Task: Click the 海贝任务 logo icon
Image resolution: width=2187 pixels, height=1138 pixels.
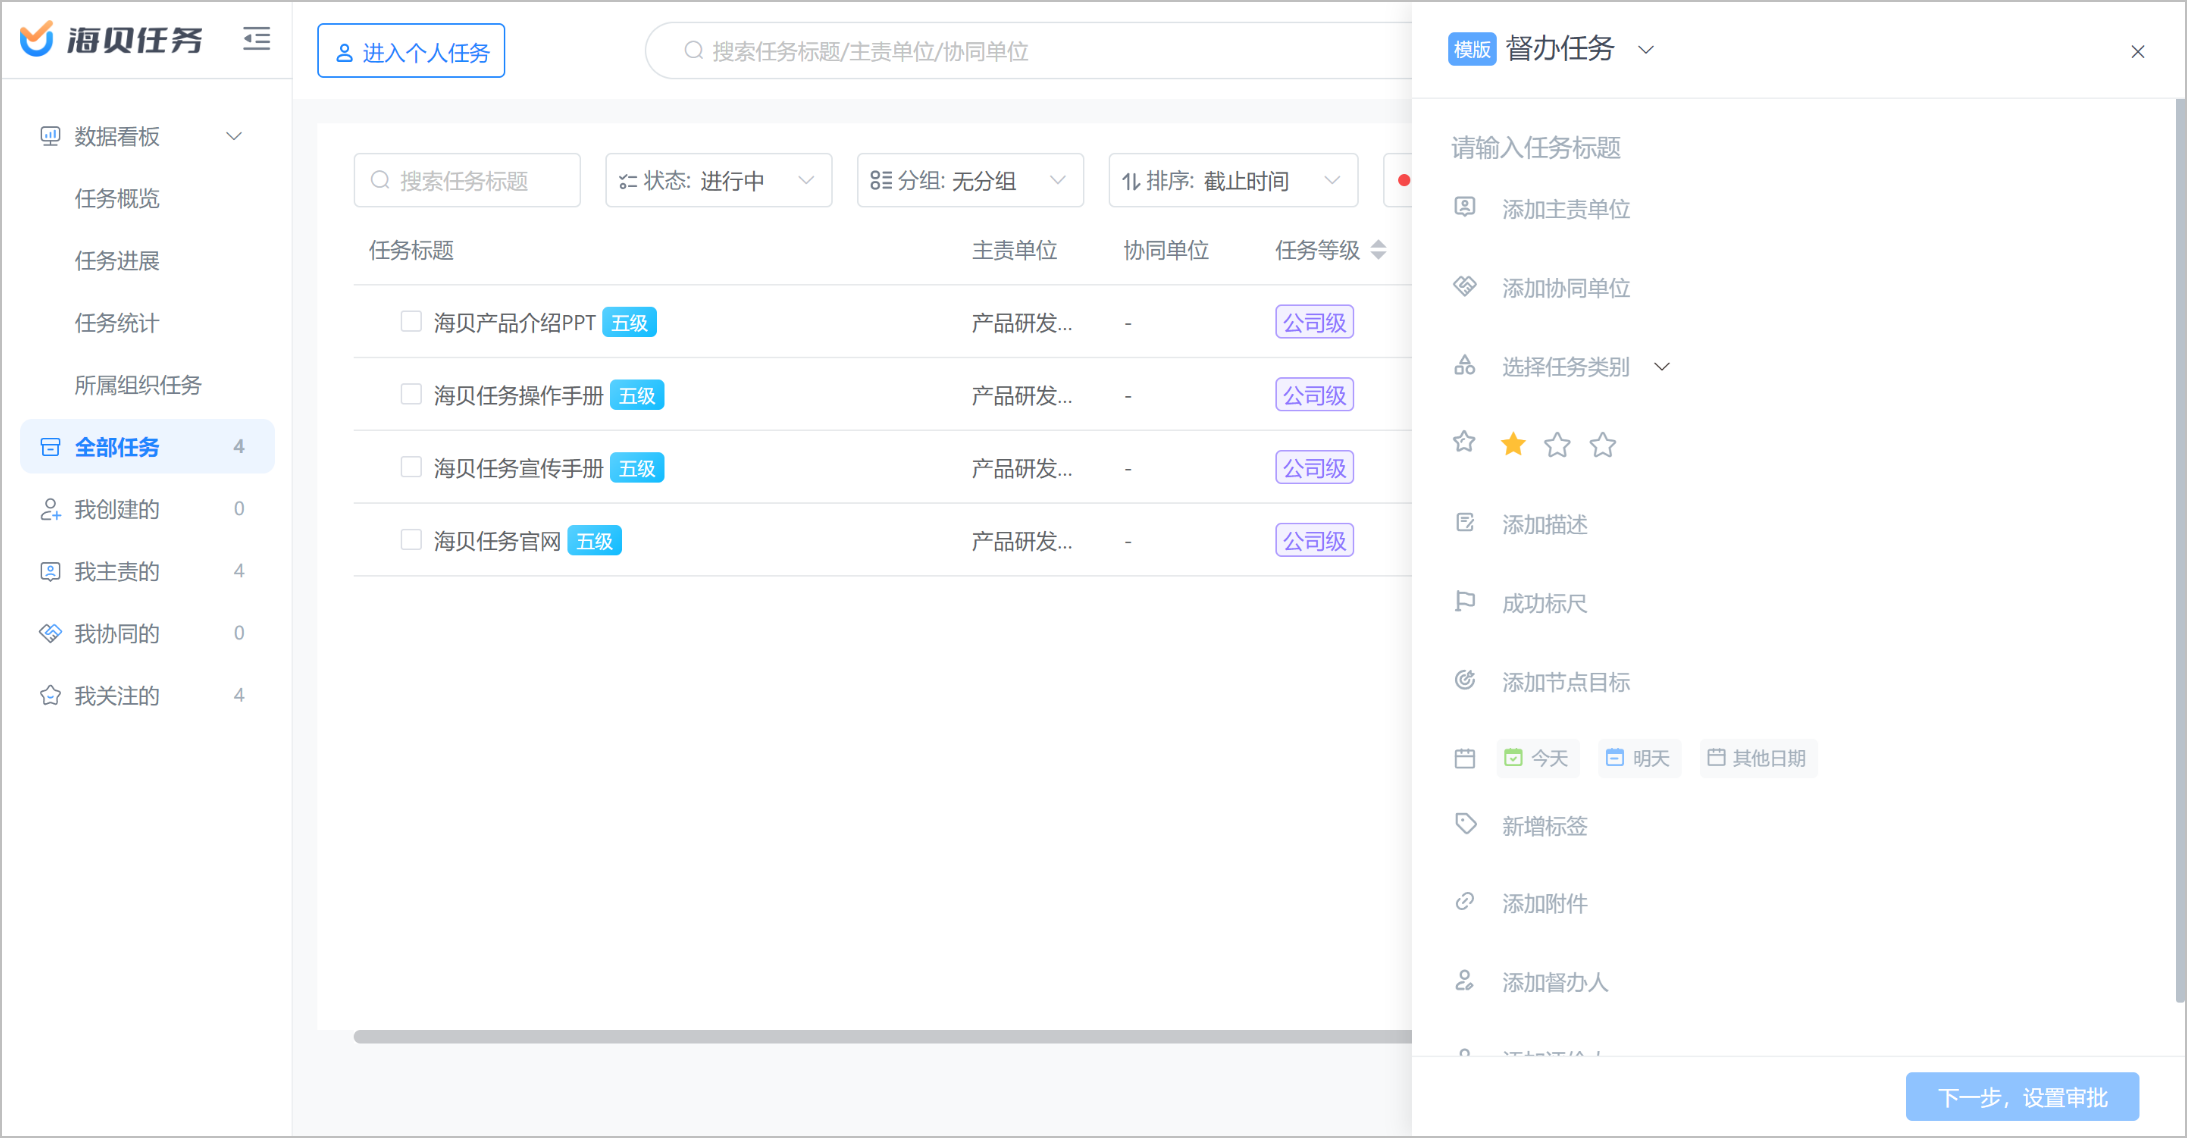Action: click(37, 39)
